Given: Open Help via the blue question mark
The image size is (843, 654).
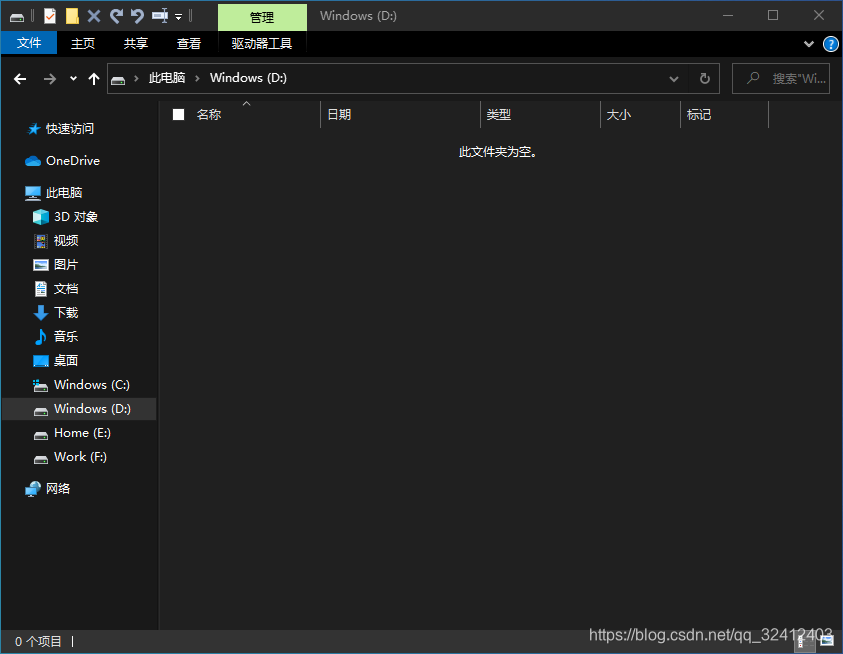Looking at the screenshot, I should tap(831, 44).
